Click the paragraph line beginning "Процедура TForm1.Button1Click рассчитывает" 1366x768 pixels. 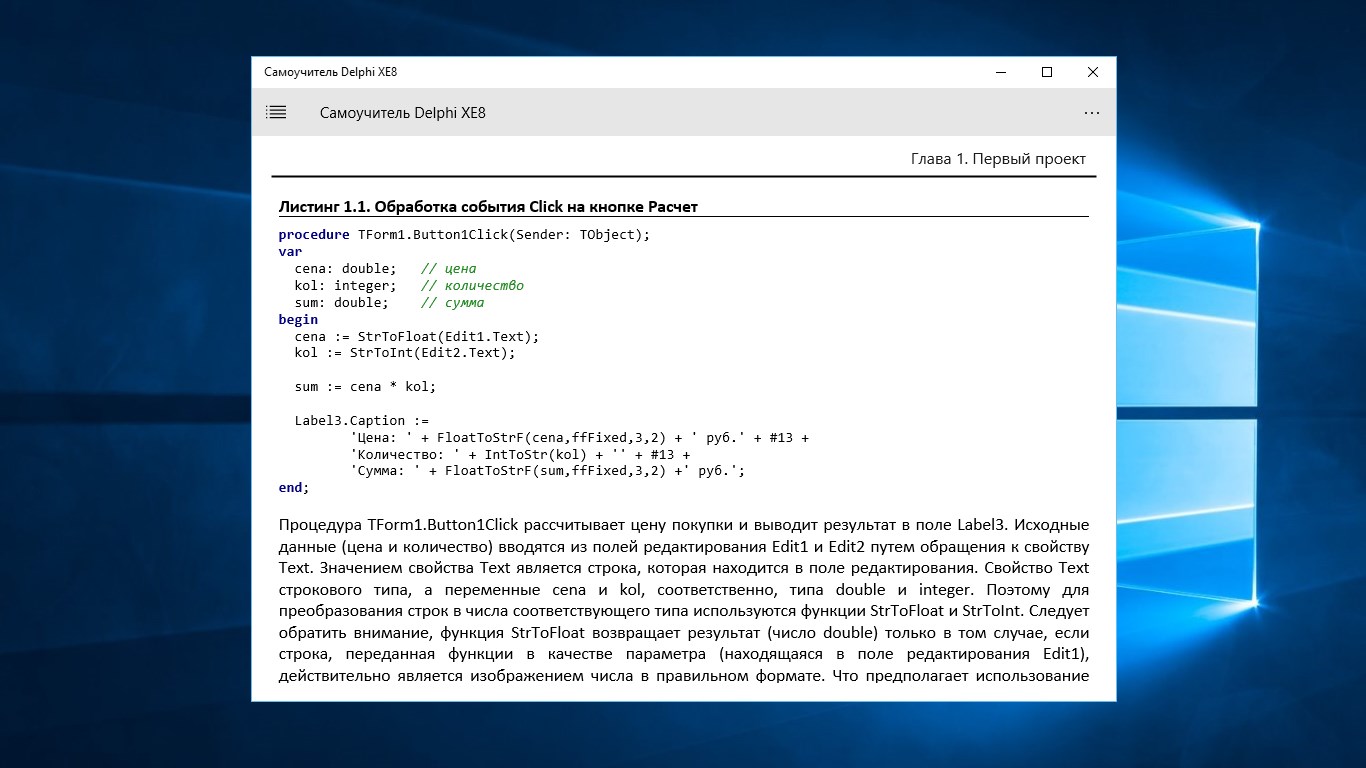point(684,525)
